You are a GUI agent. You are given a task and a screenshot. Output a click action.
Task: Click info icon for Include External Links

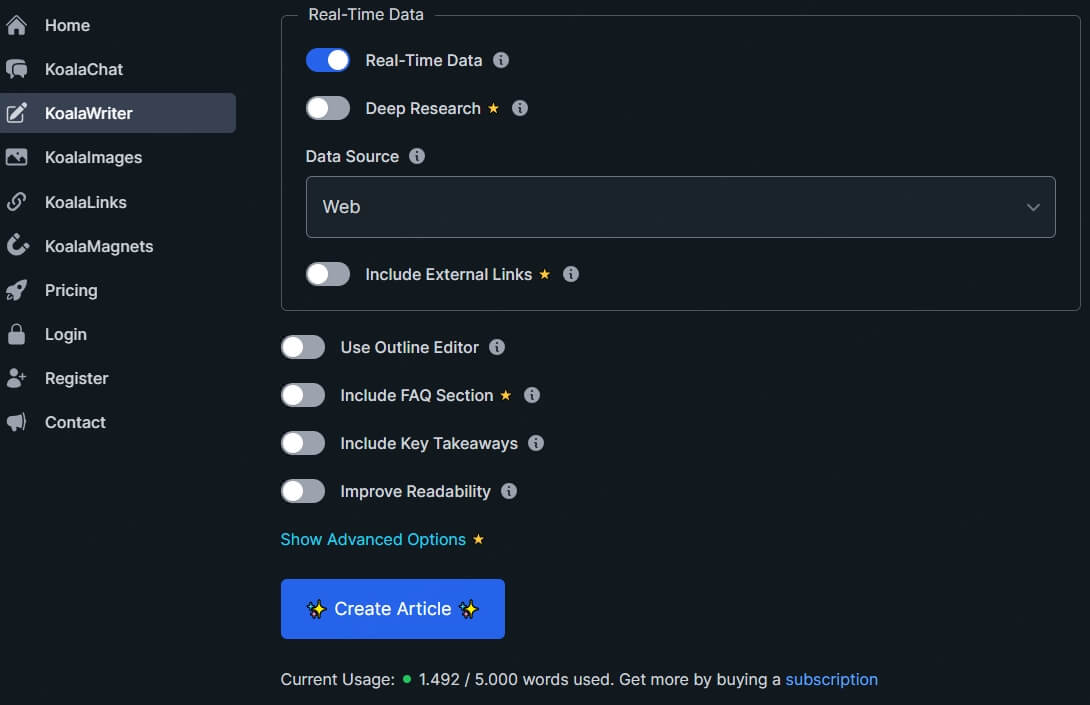pyautogui.click(x=571, y=275)
